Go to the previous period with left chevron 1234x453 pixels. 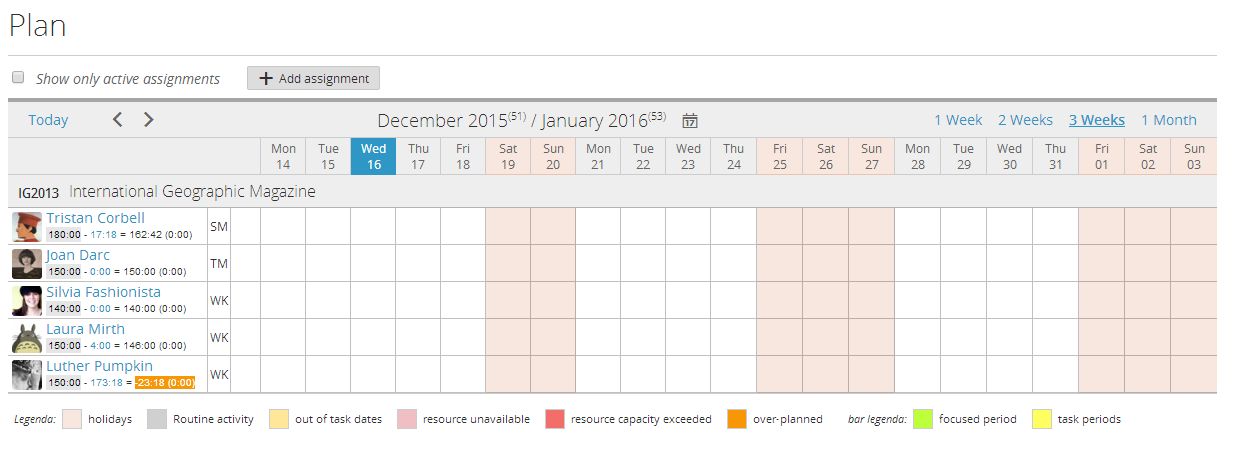click(117, 120)
